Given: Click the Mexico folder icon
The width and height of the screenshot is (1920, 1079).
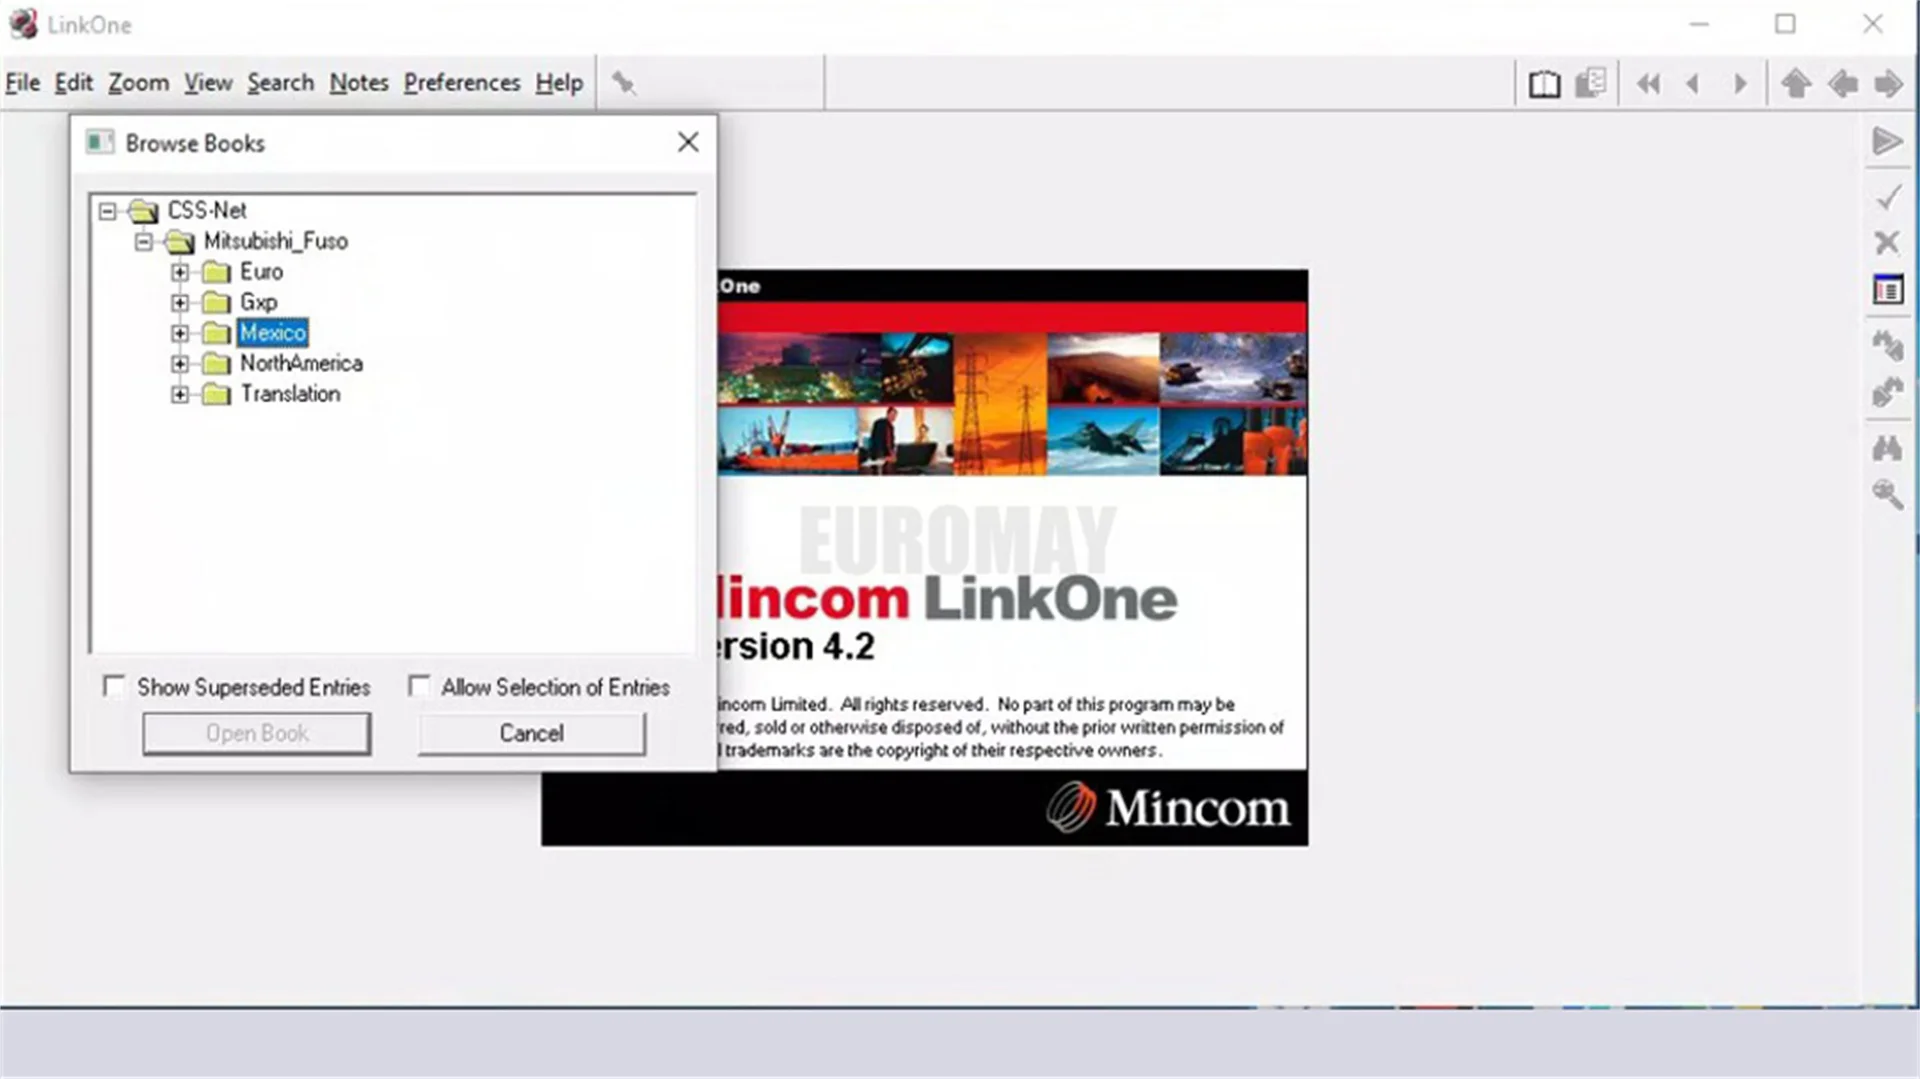Looking at the screenshot, I should click(216, 333).
